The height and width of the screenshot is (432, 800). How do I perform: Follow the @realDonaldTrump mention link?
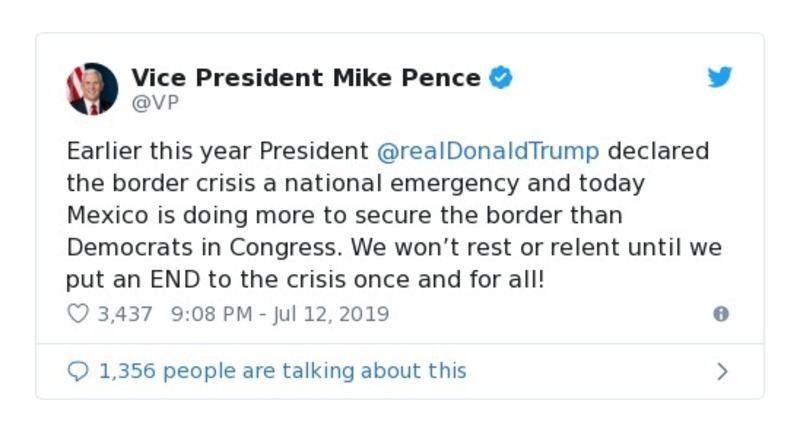click(x=489, y=152)
